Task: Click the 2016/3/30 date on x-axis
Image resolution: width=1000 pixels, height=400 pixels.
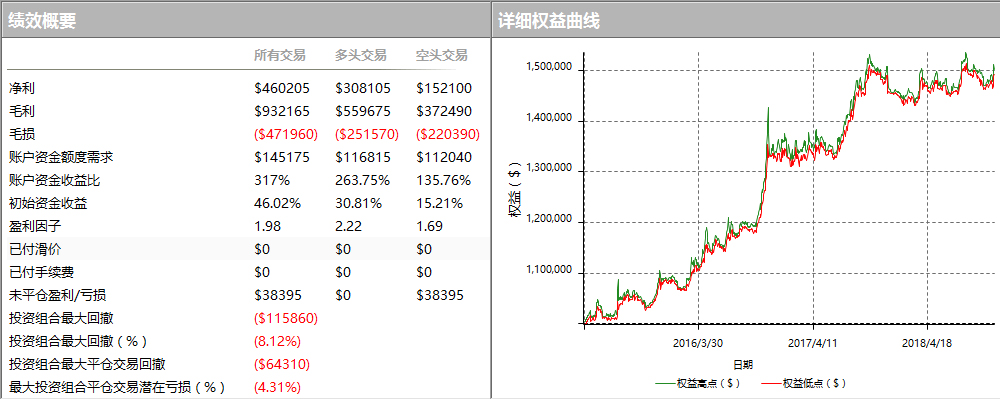Action: pyautogui.click(x=698, y=342)
